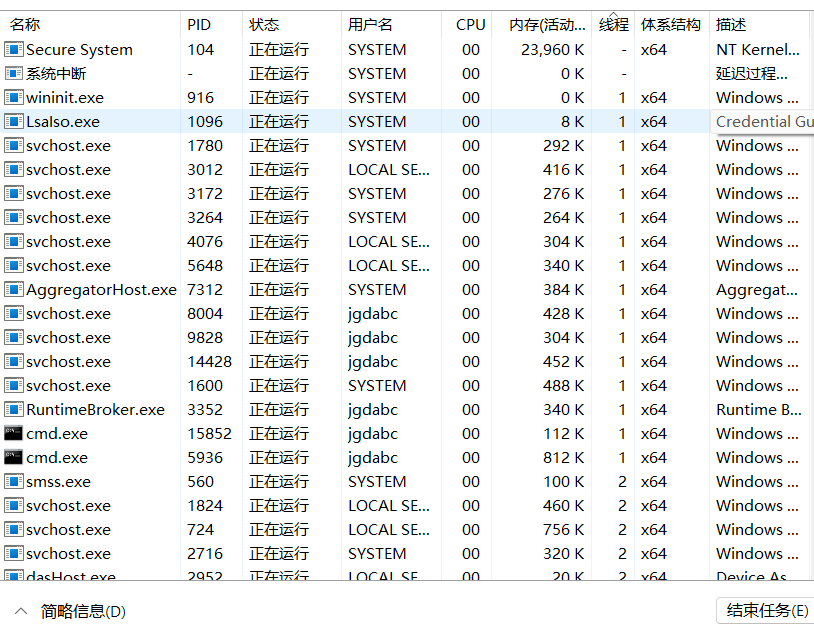
Task: Click the Runtime B... description cell
Action: (759, 410)
